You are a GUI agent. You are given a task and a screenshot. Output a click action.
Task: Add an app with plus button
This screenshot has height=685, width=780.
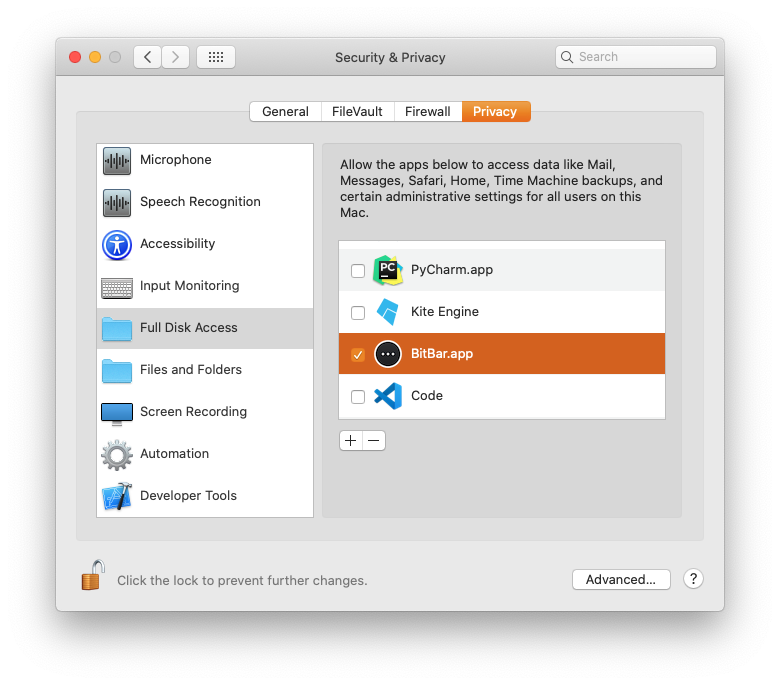tap(351, 441)
